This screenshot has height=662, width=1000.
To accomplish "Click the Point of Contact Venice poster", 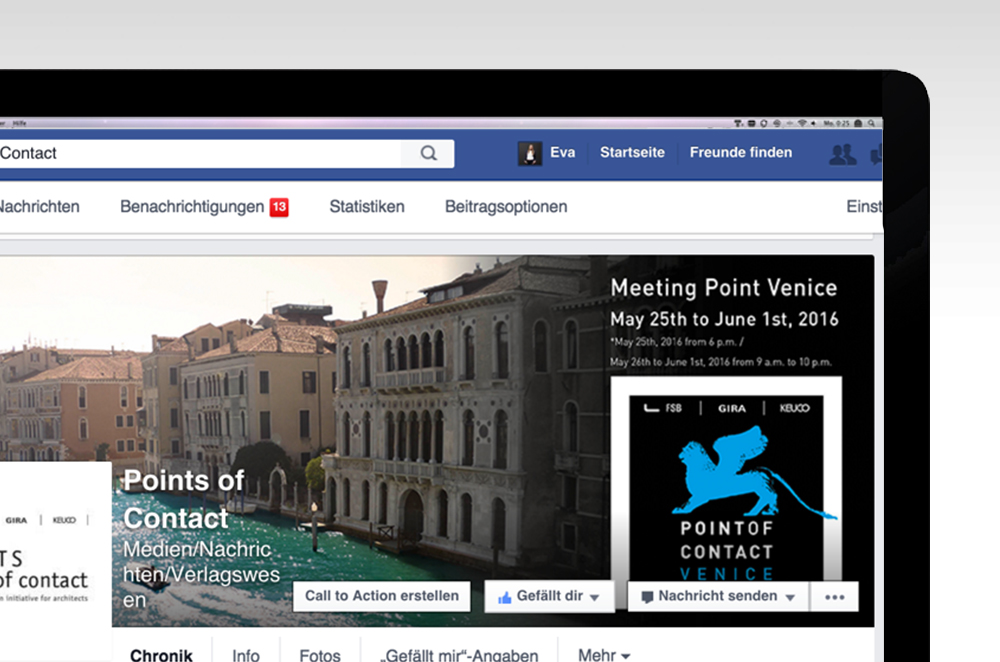I will pos(726,479).
